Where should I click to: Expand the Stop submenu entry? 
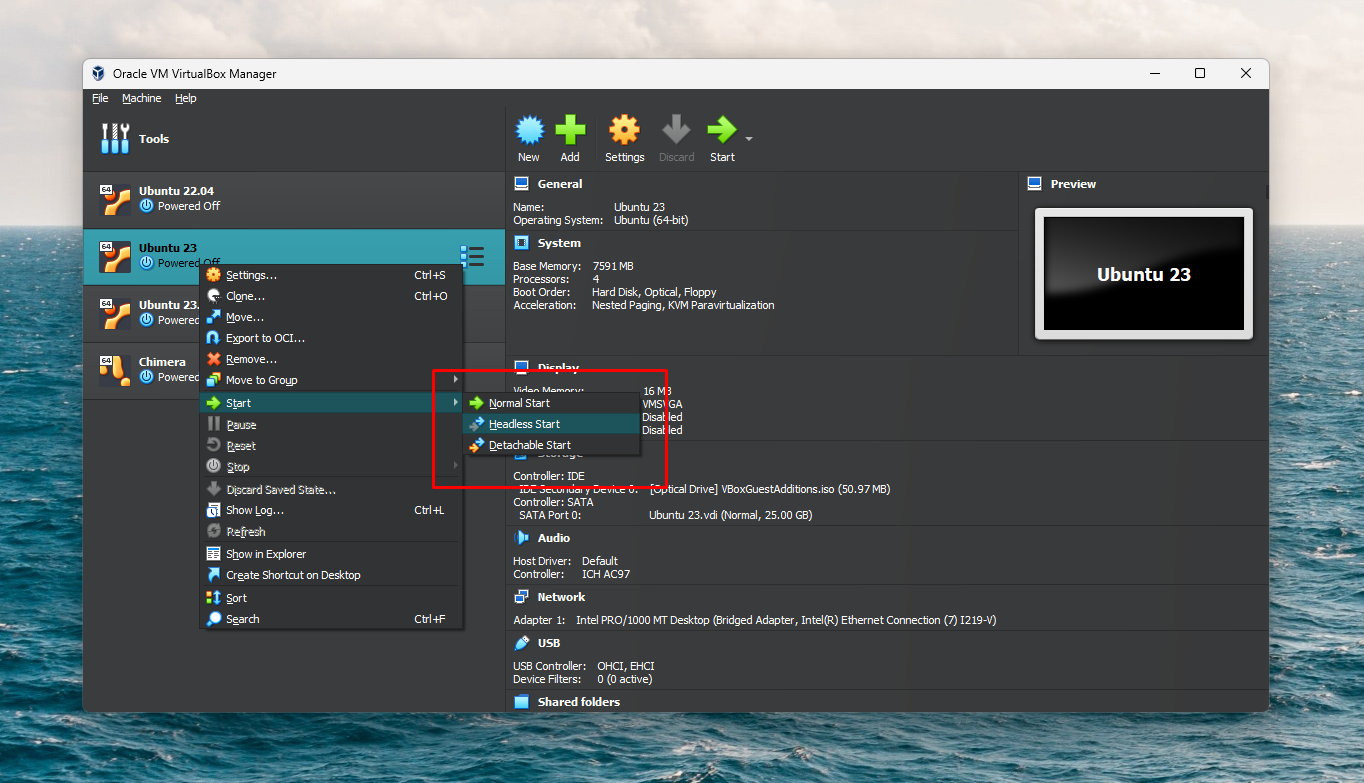pyautogui.click(x=331, y=467)
